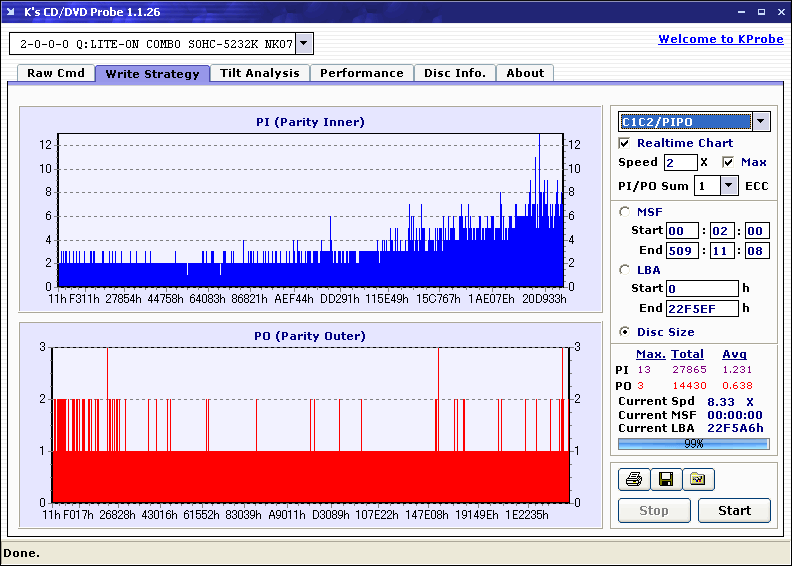Uncheck the Max speed checkbox
Screen dimensions: 792x566
[727, 162]
